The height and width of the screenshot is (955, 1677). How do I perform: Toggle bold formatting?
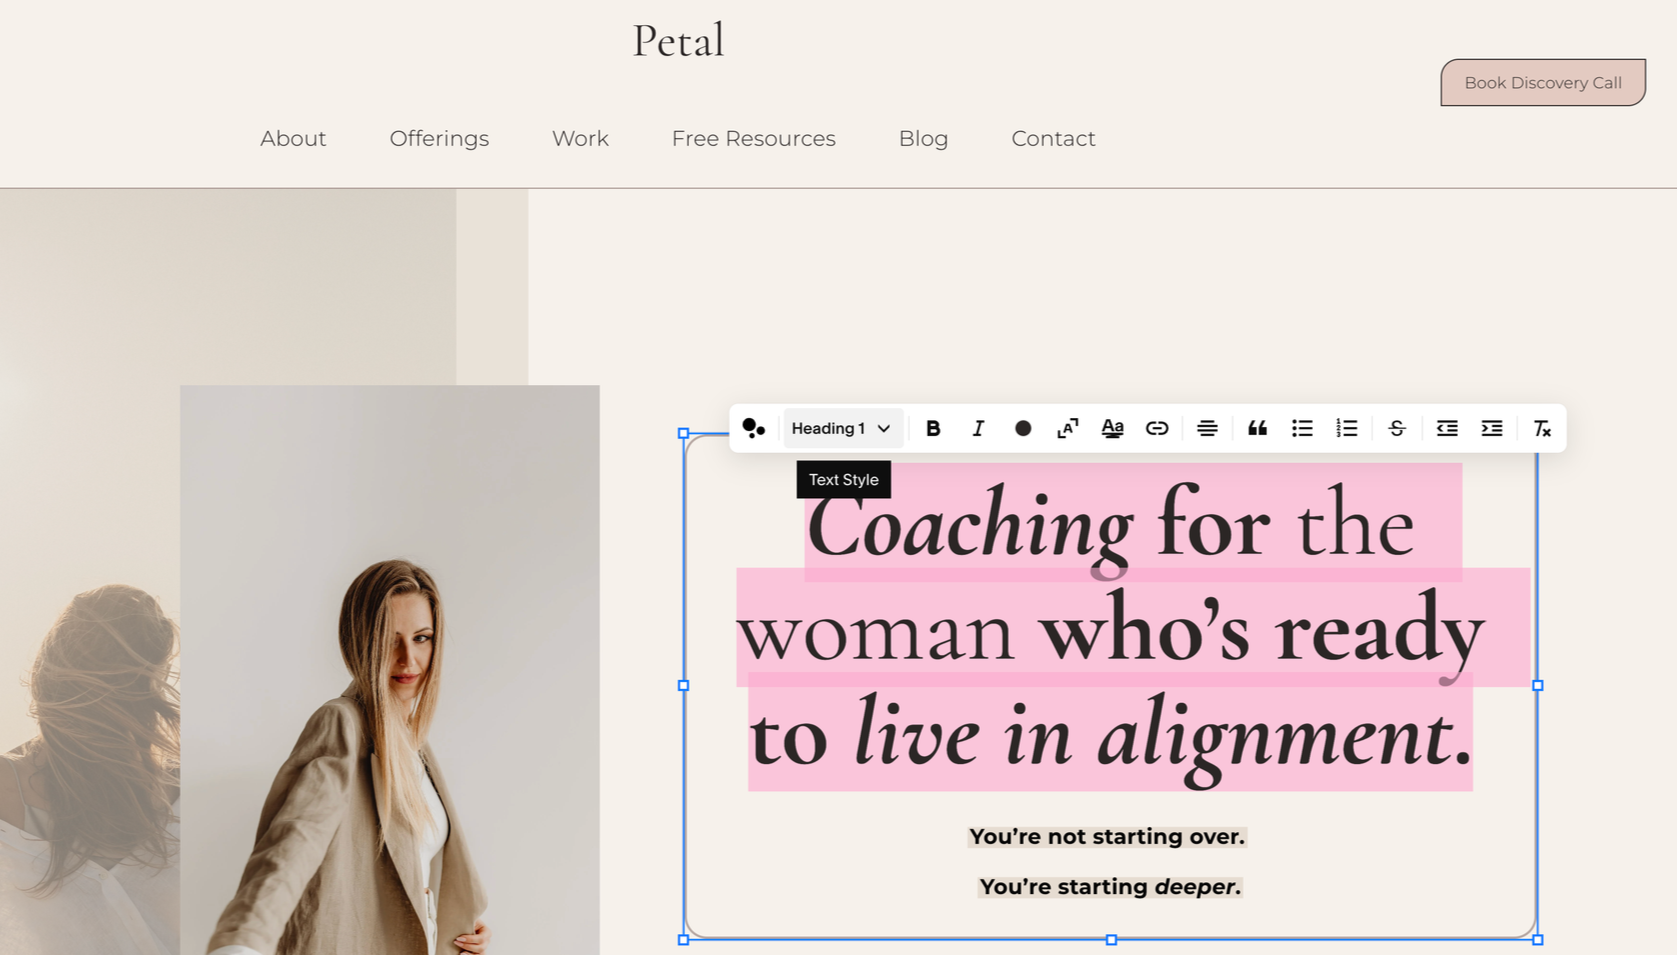933,429
